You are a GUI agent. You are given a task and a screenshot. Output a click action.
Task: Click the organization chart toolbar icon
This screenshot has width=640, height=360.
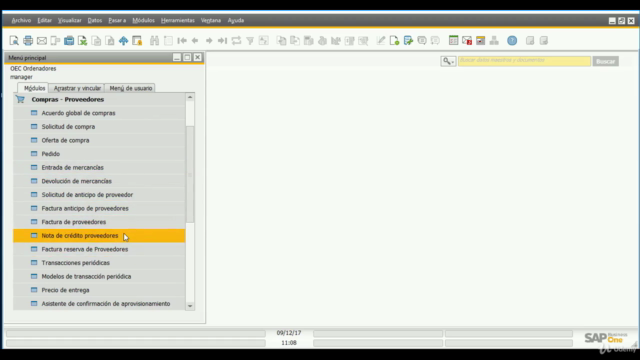[x=494, y=40]
